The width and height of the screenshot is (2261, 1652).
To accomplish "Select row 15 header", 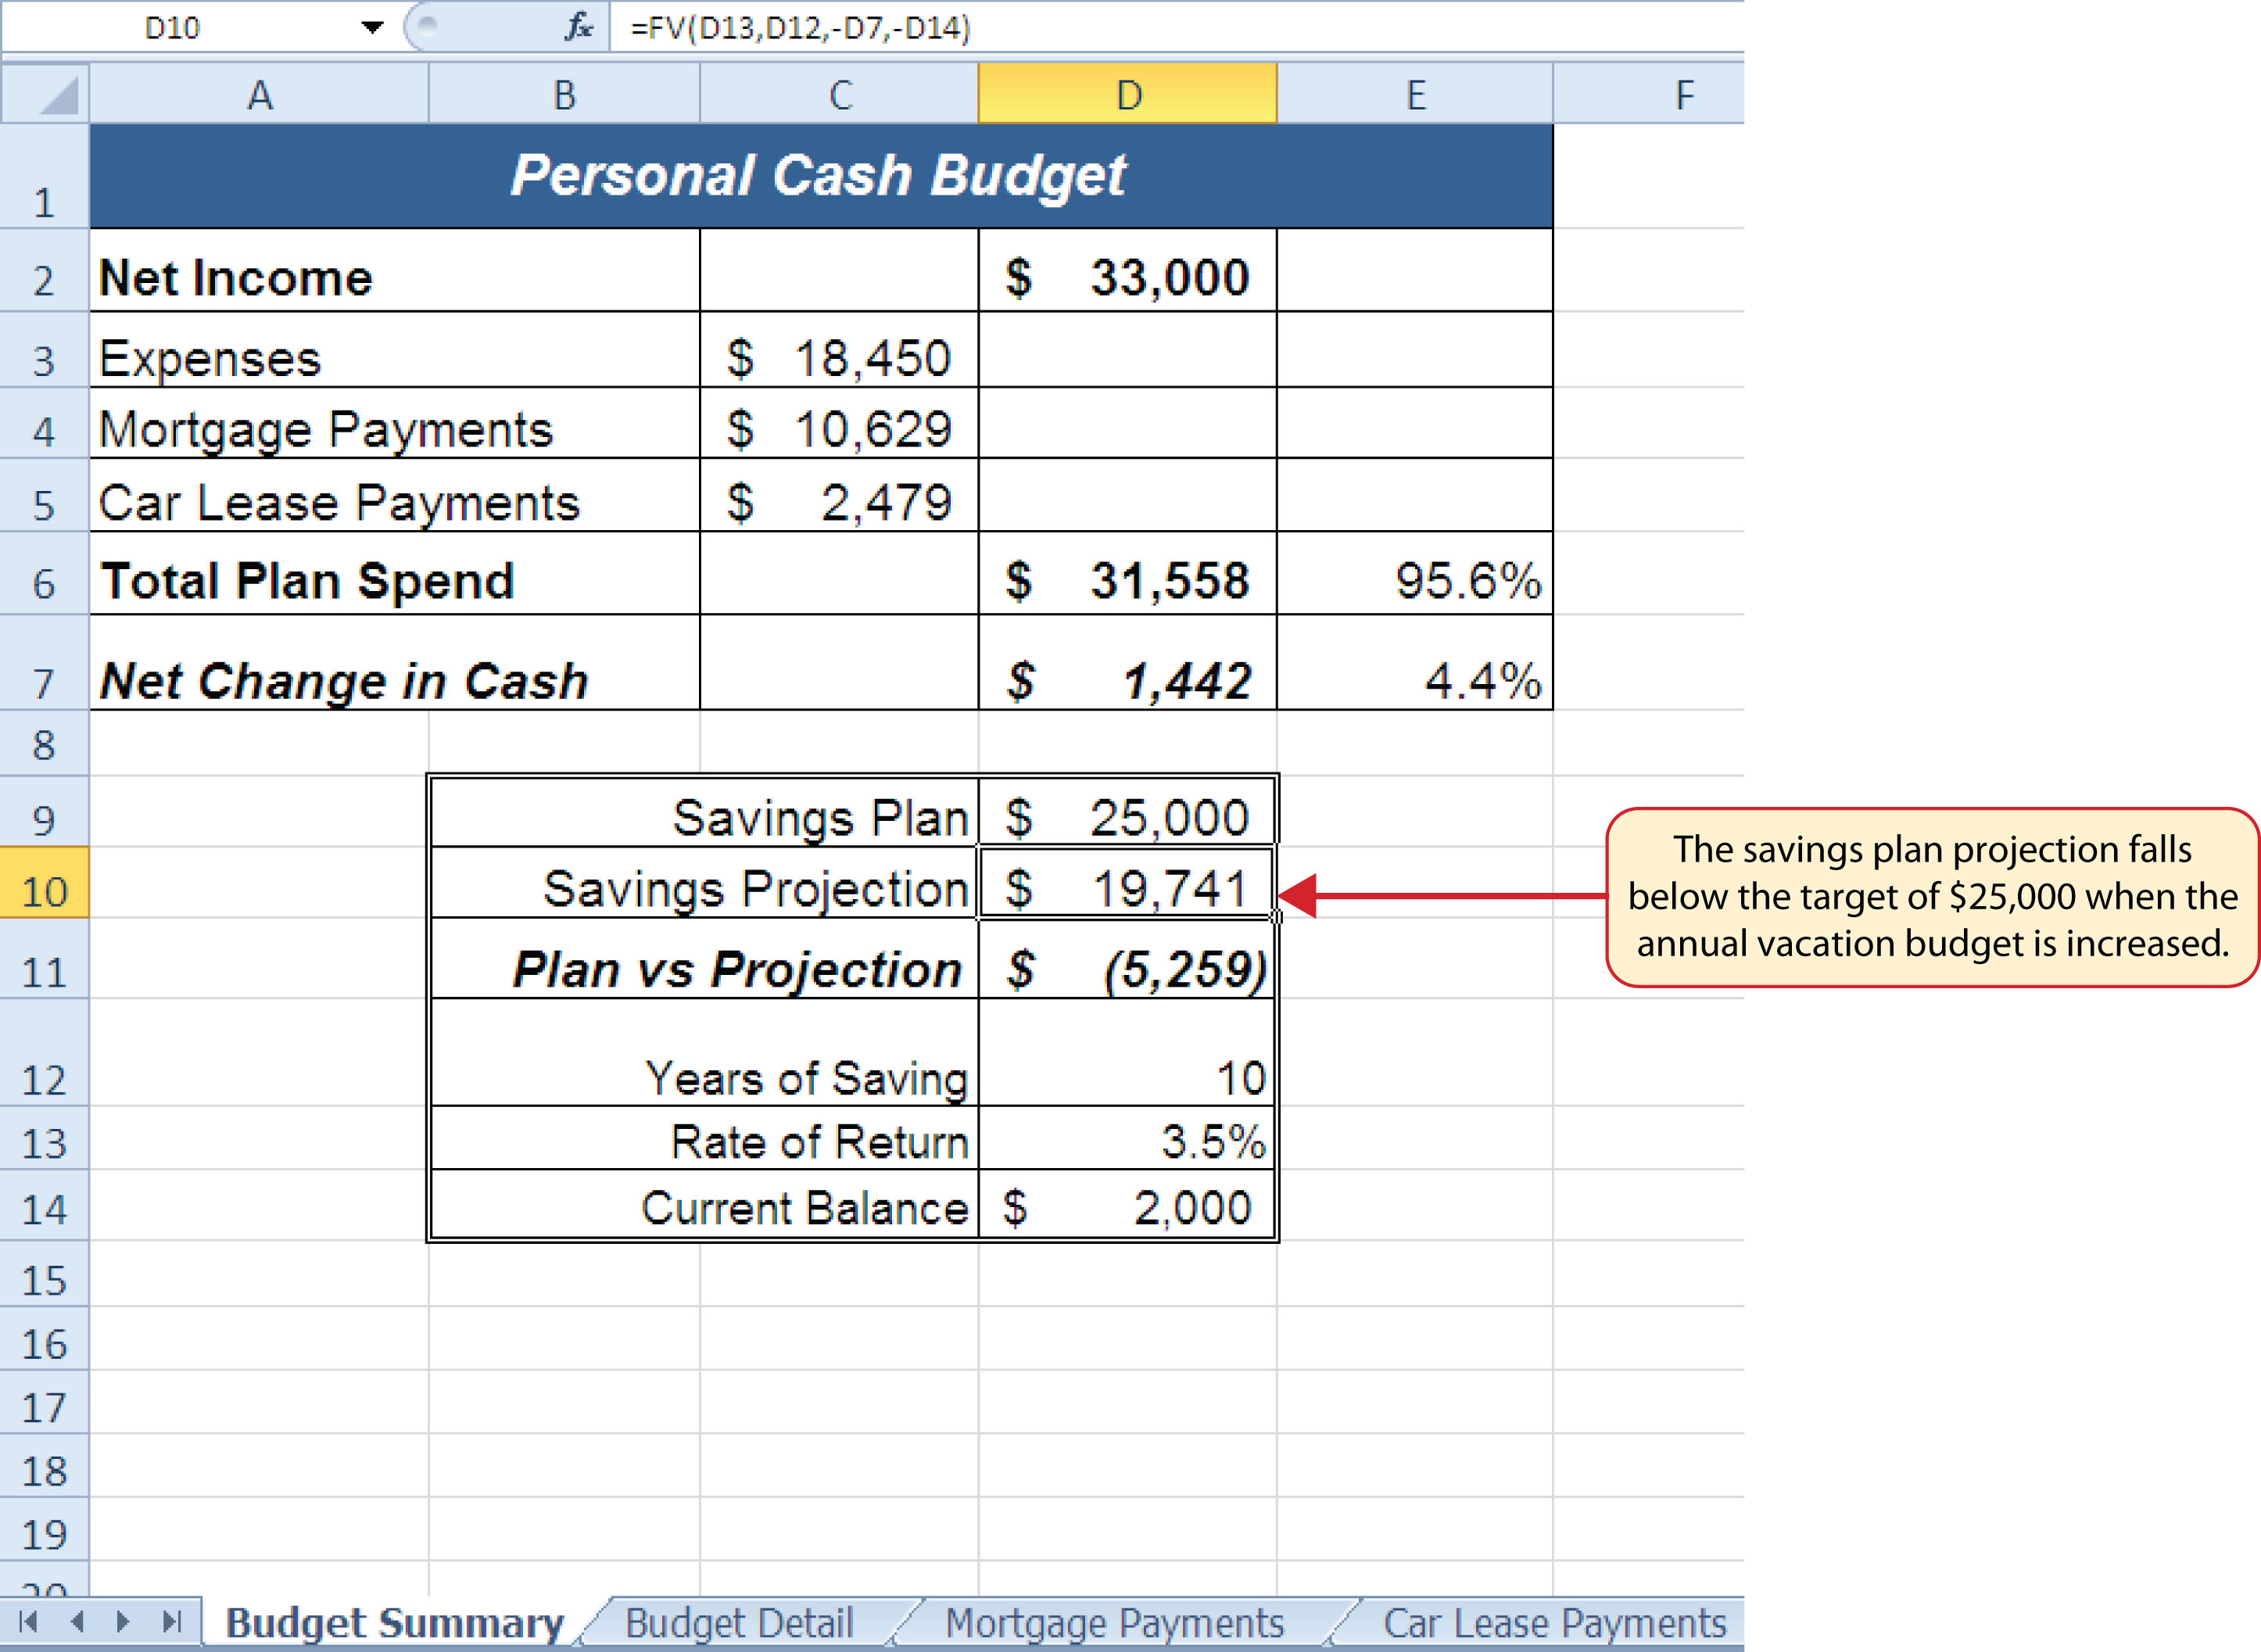I will pyautogui.click(x=44, y=1274).
